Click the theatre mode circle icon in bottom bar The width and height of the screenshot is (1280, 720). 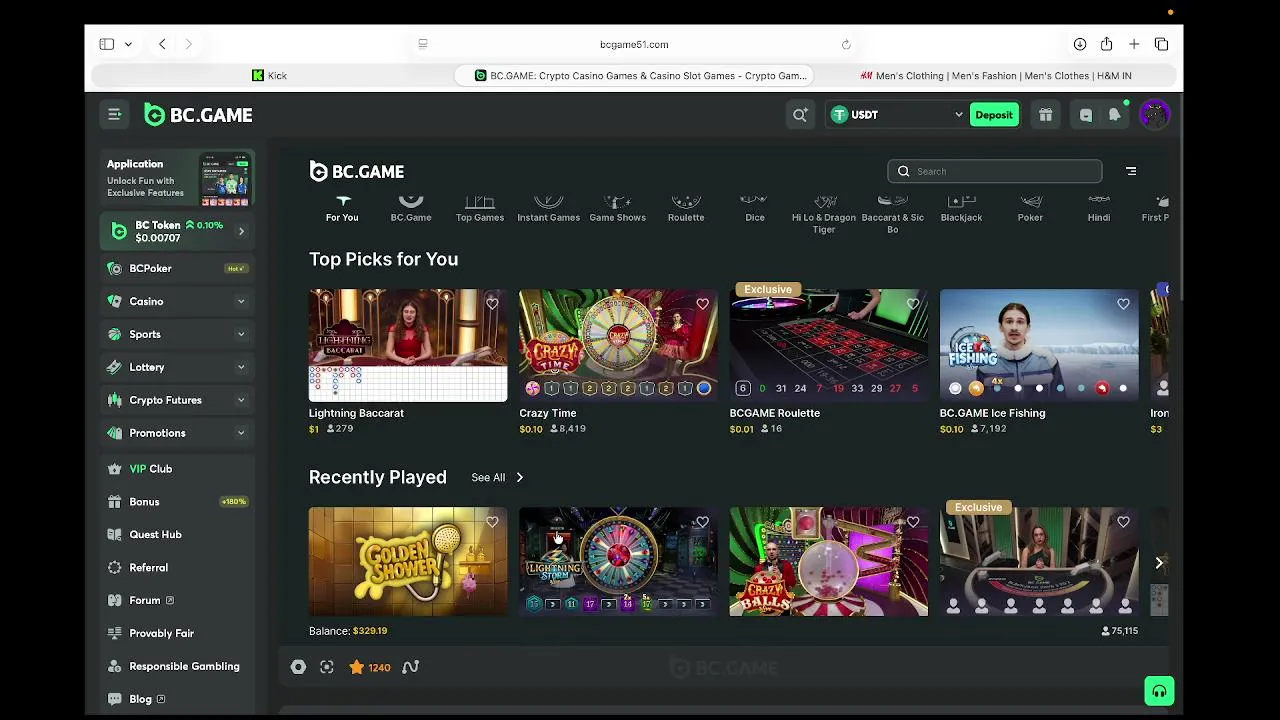tap(298, 667)
